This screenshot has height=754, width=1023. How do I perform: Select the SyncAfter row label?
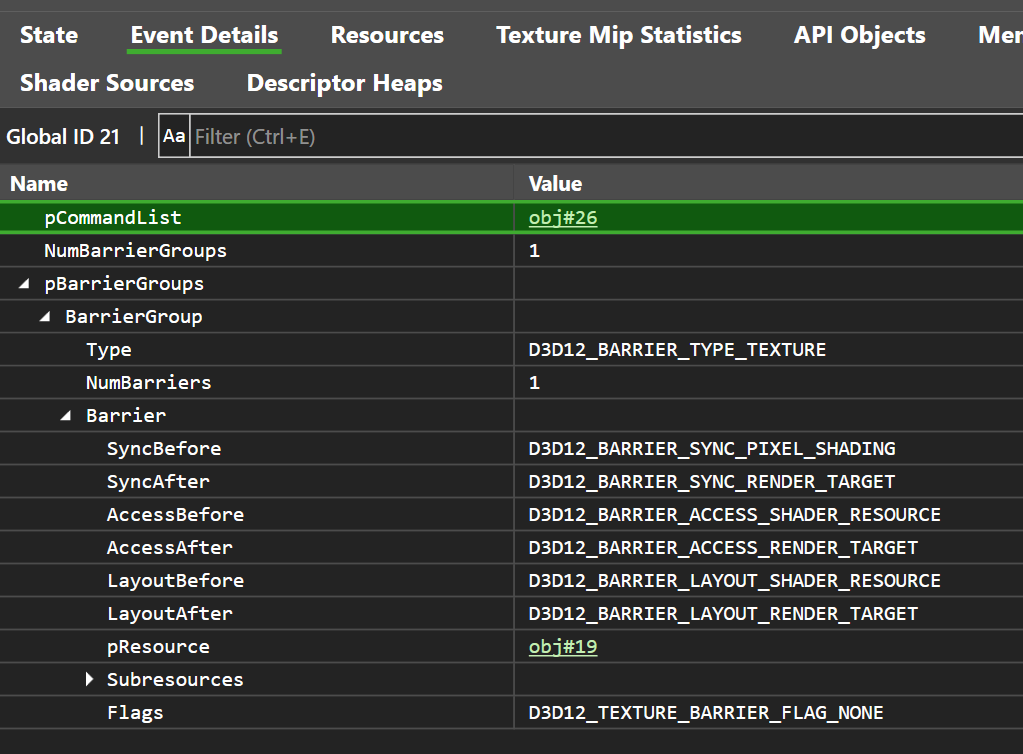(159, 482)
